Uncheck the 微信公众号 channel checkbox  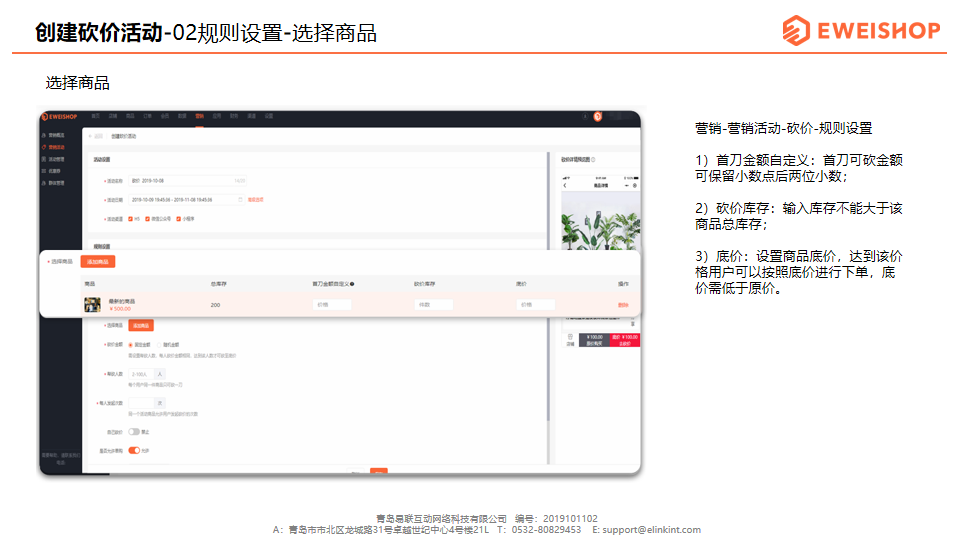[x=148, y=219]
